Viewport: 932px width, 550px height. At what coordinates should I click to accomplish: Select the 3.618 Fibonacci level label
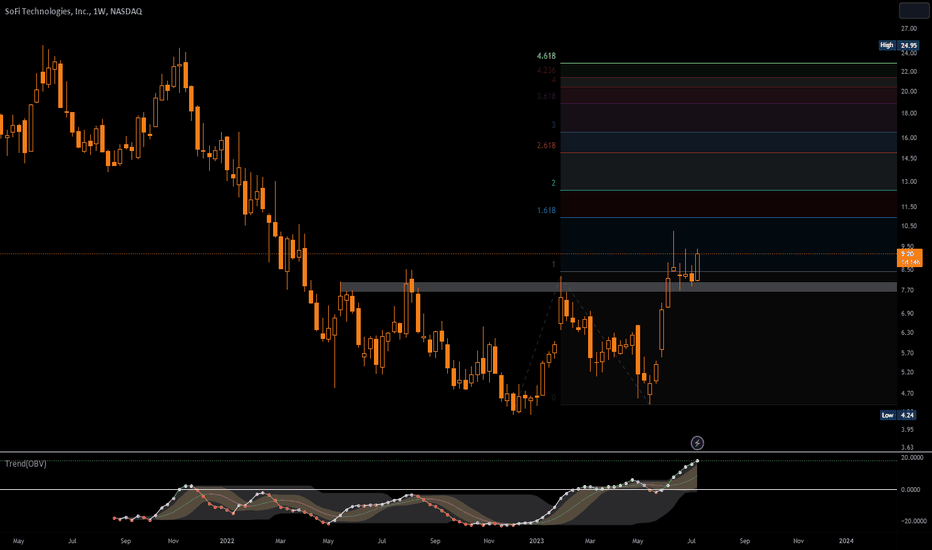[546, 96]
